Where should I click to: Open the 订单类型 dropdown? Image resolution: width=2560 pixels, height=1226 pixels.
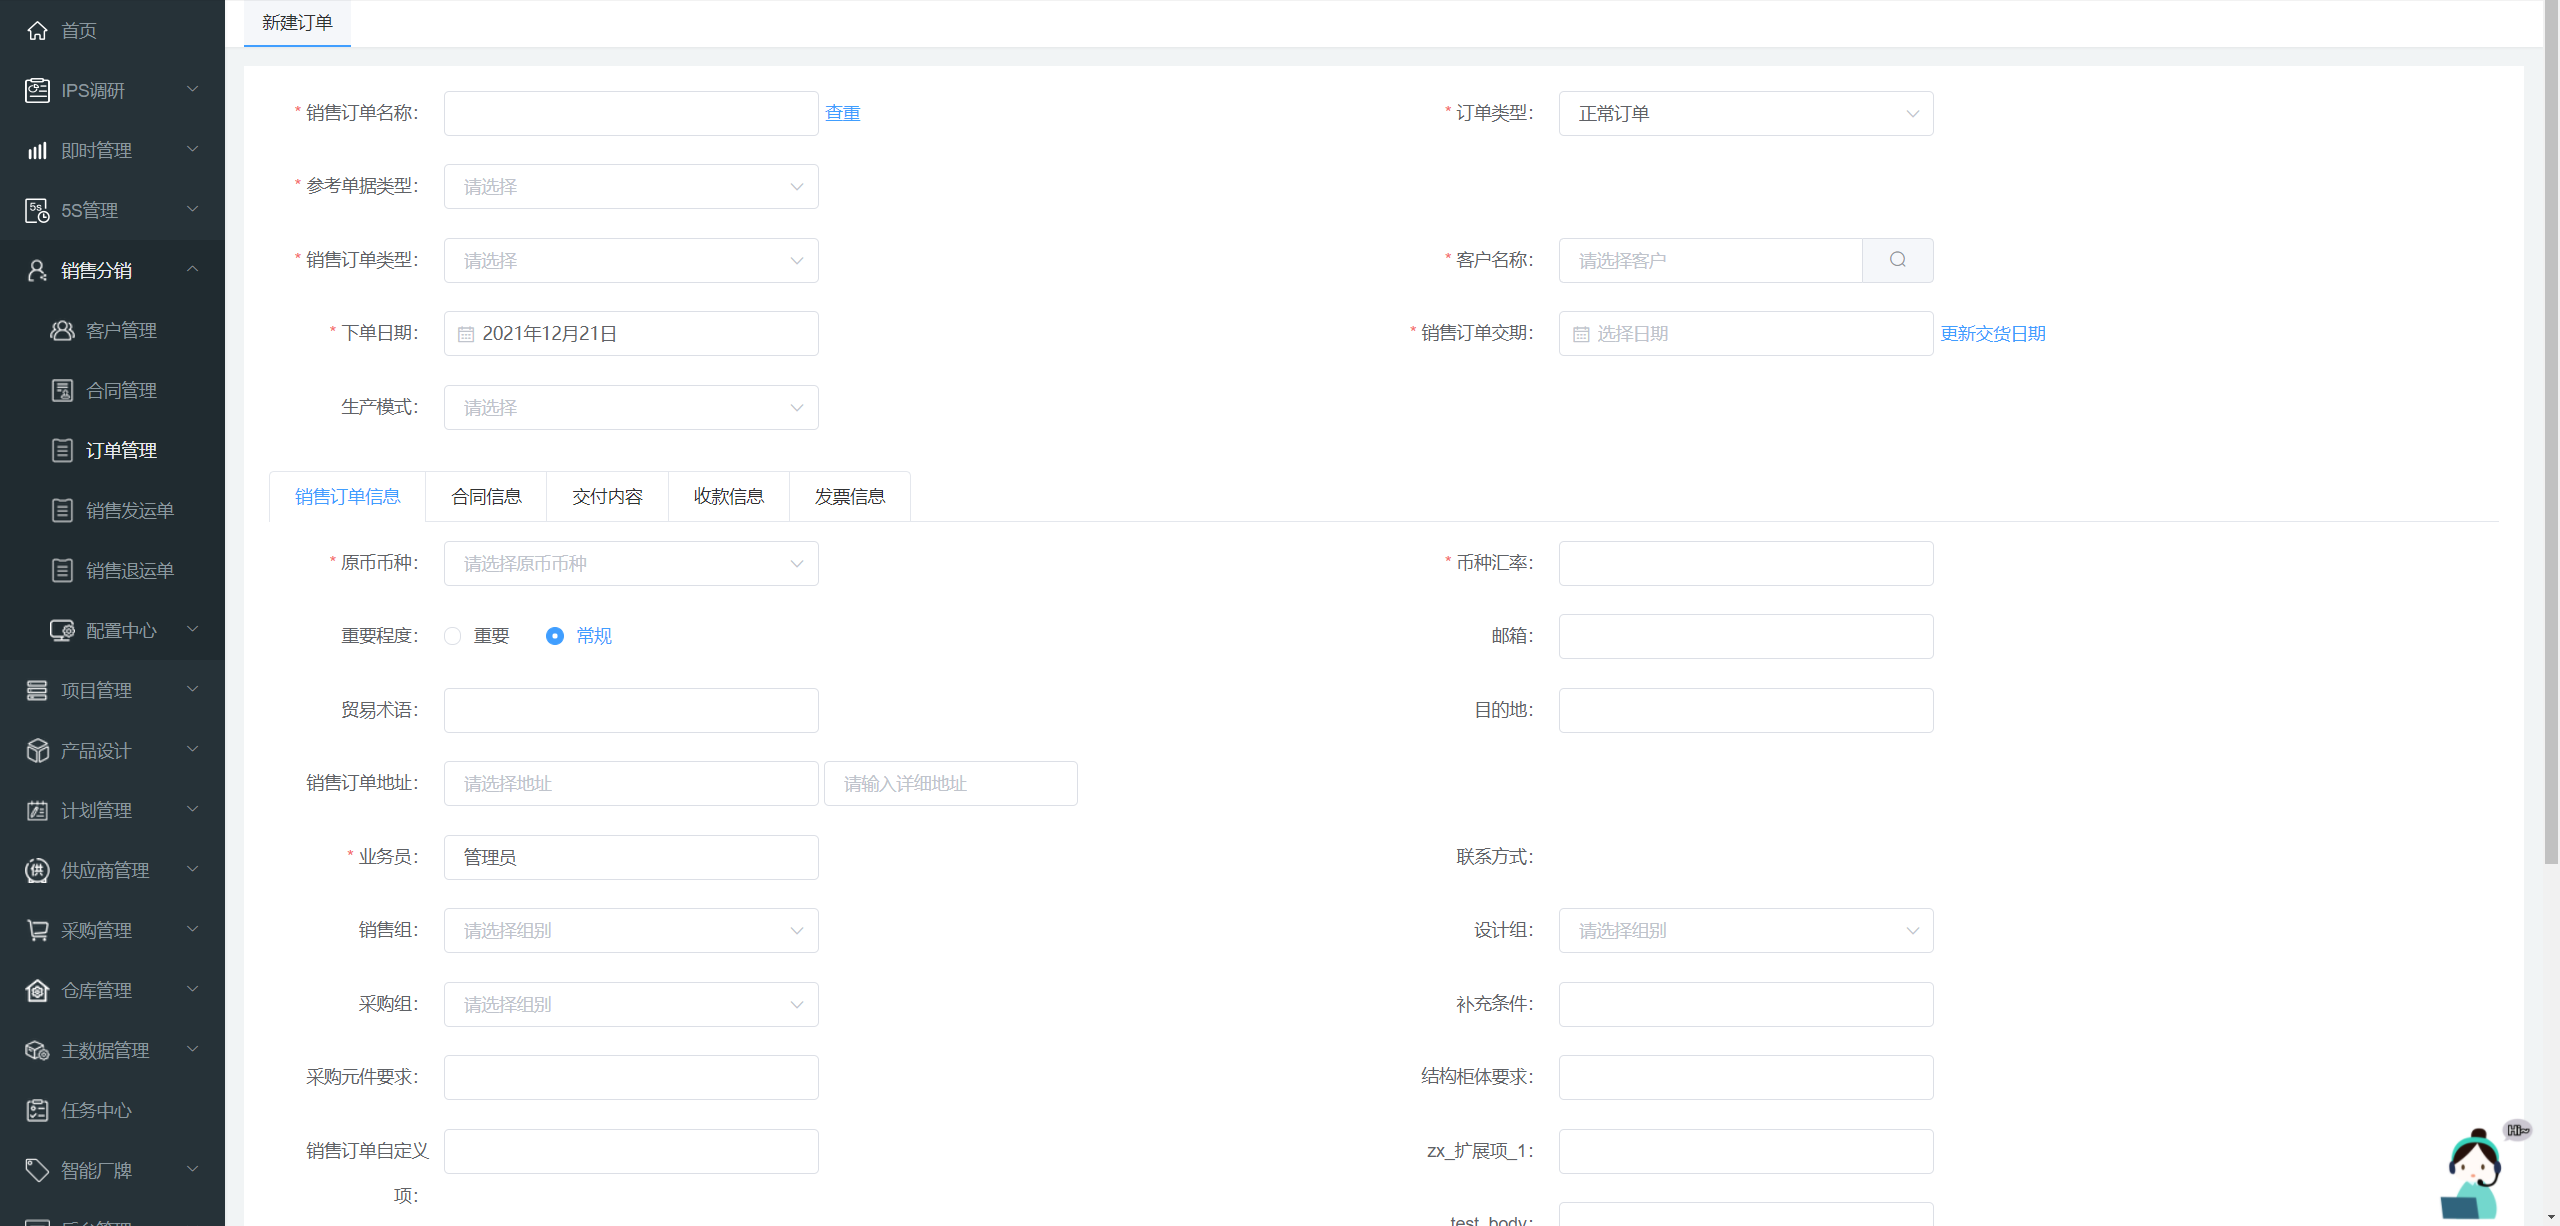[x=1745, y=114]
